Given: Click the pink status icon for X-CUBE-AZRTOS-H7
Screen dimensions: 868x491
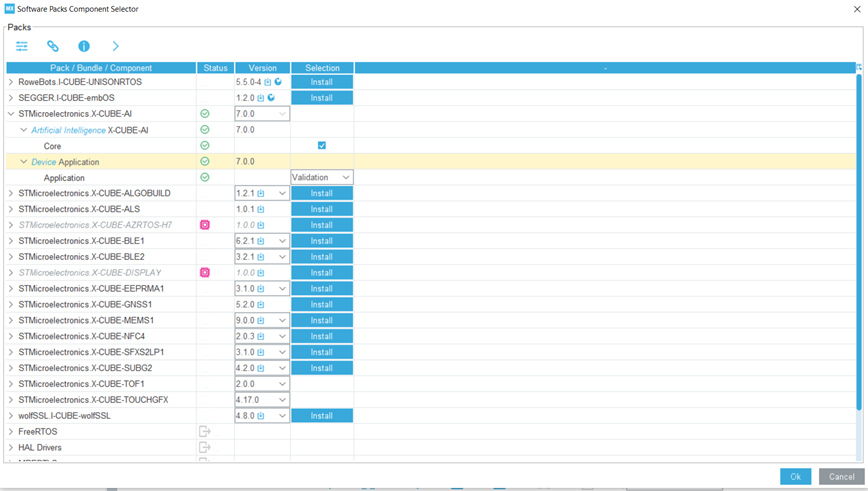Looking at the screenshot, I should pyautogui.click(x=205, y=225).
